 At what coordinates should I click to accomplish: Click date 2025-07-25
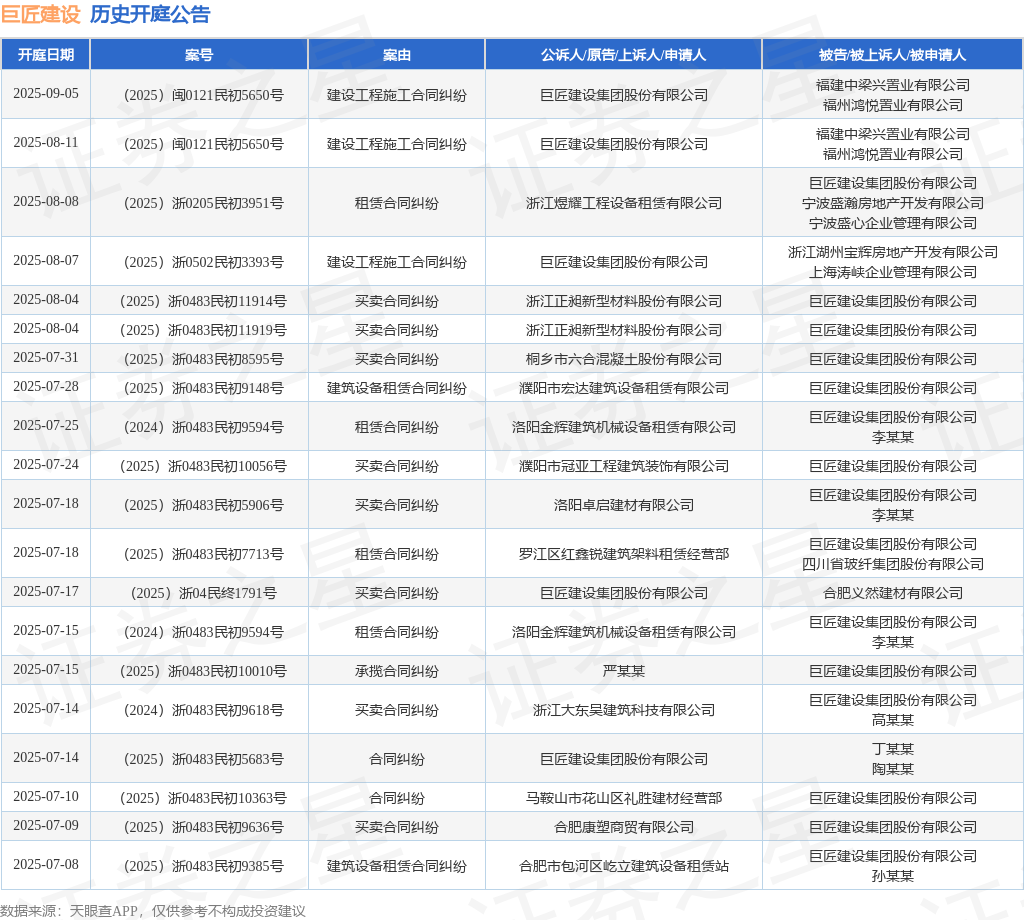point(46,425)
